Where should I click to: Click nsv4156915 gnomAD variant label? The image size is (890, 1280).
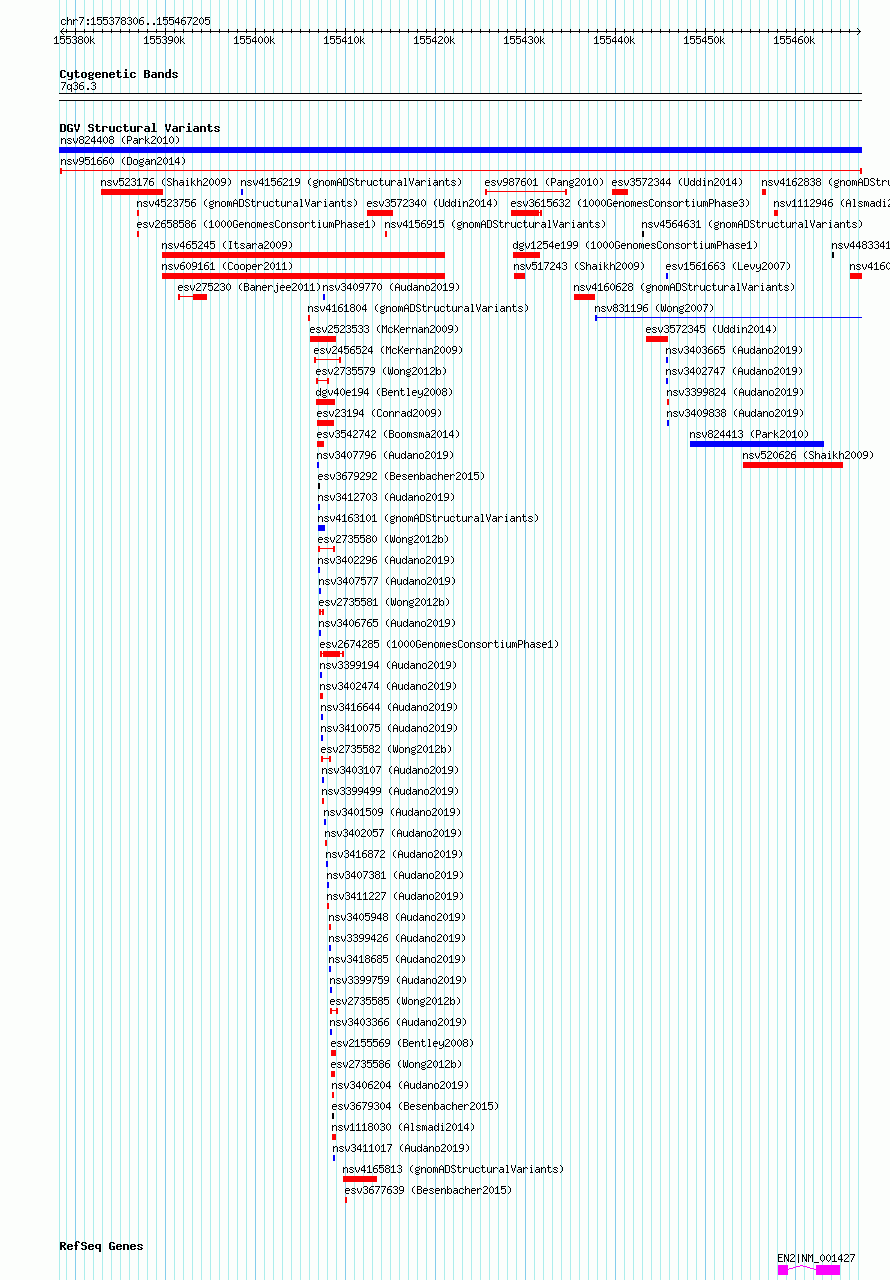(495, 224)
